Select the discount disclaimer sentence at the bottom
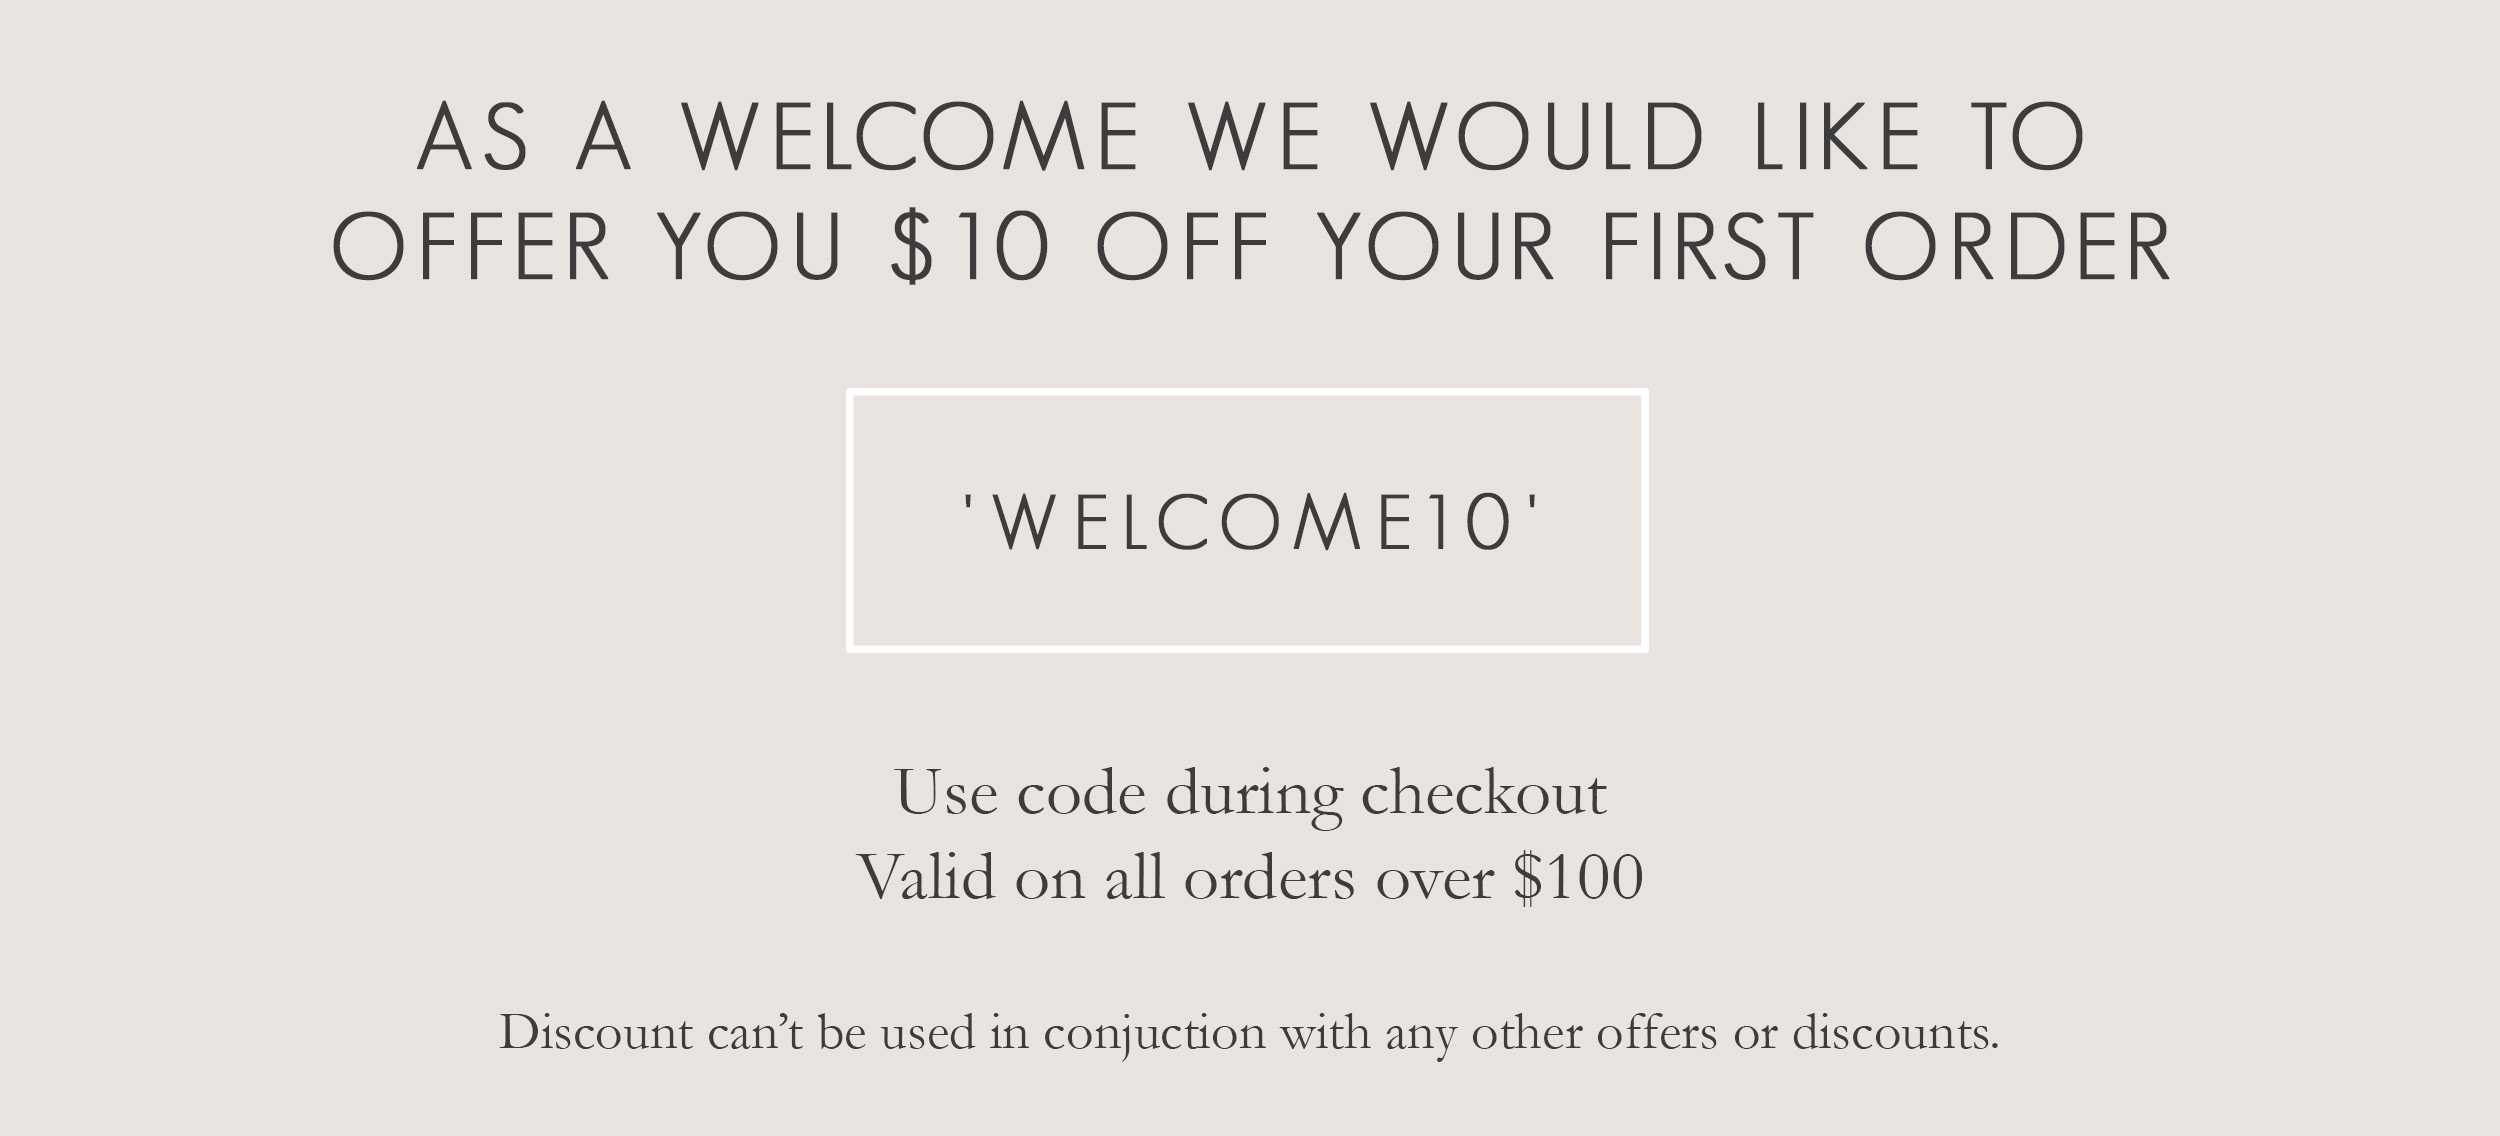The width and height of the screenshot is (2500, 1136). [1249, 1033]
